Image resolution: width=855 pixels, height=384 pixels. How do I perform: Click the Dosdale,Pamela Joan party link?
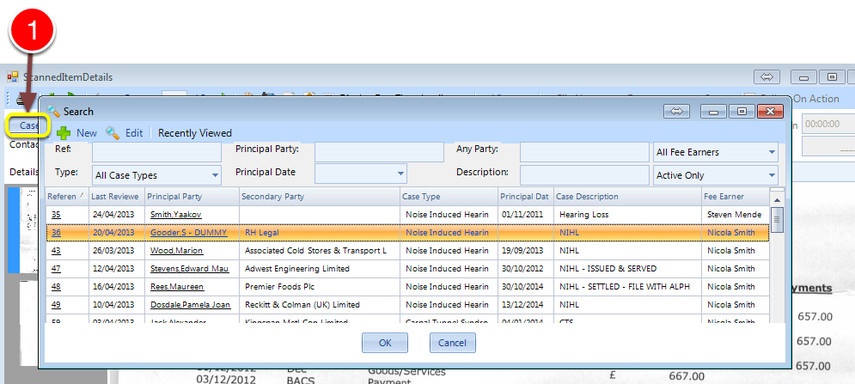click(190, 305)
